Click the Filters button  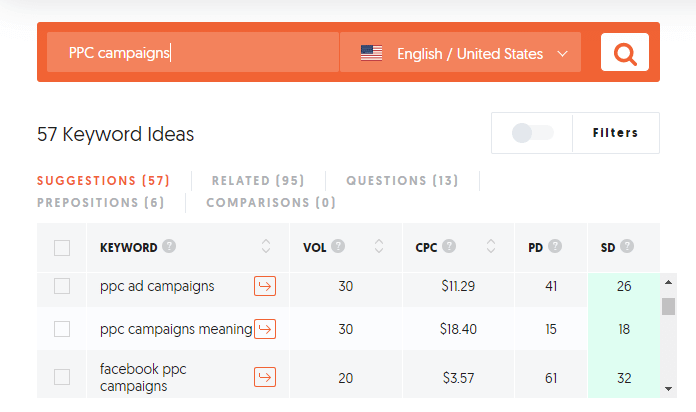[x=616, y=133]
